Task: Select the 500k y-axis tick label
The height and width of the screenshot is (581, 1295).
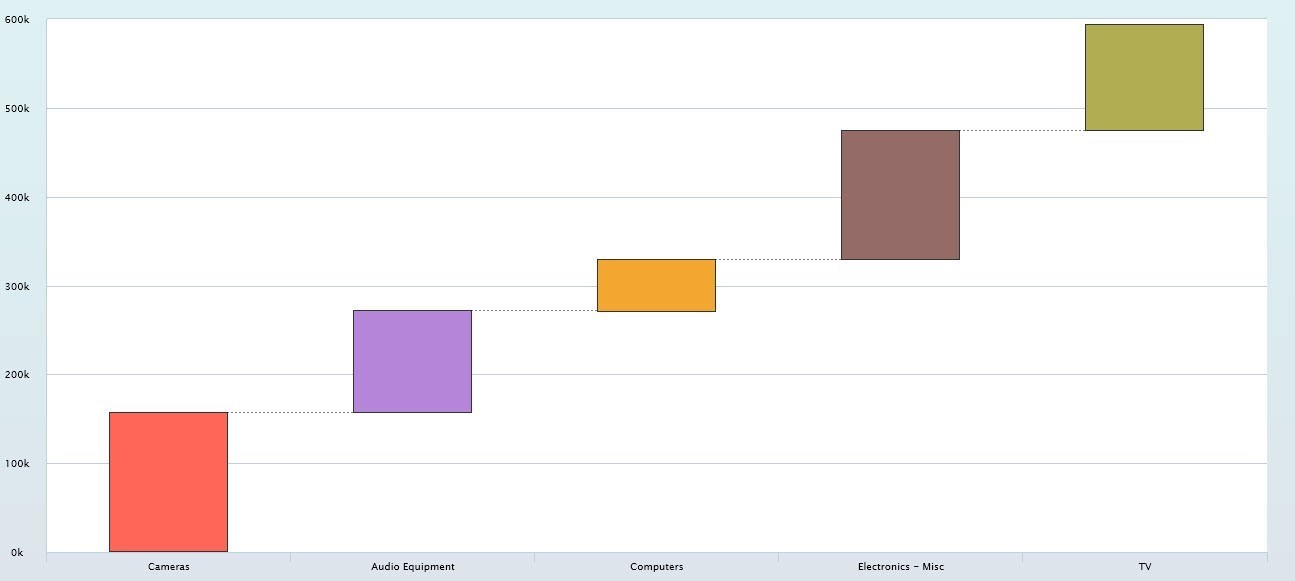Action: pyautogui.click(x=16, y=108)
